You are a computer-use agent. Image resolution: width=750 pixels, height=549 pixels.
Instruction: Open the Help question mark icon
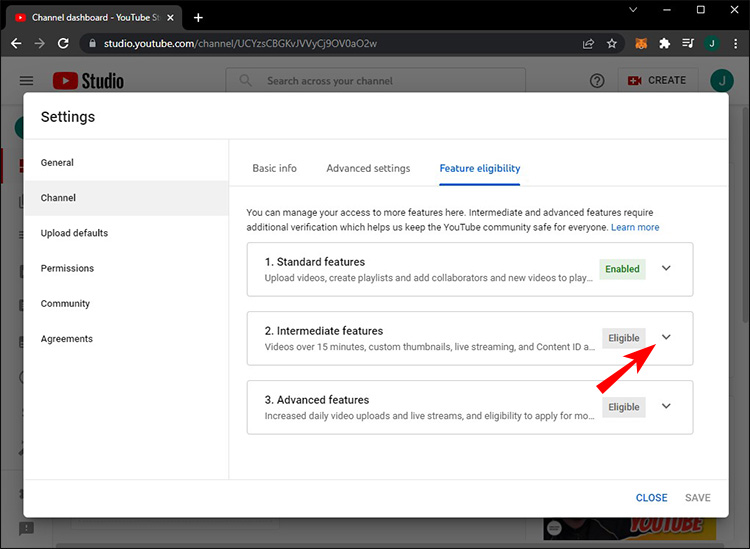pos(597,81)
